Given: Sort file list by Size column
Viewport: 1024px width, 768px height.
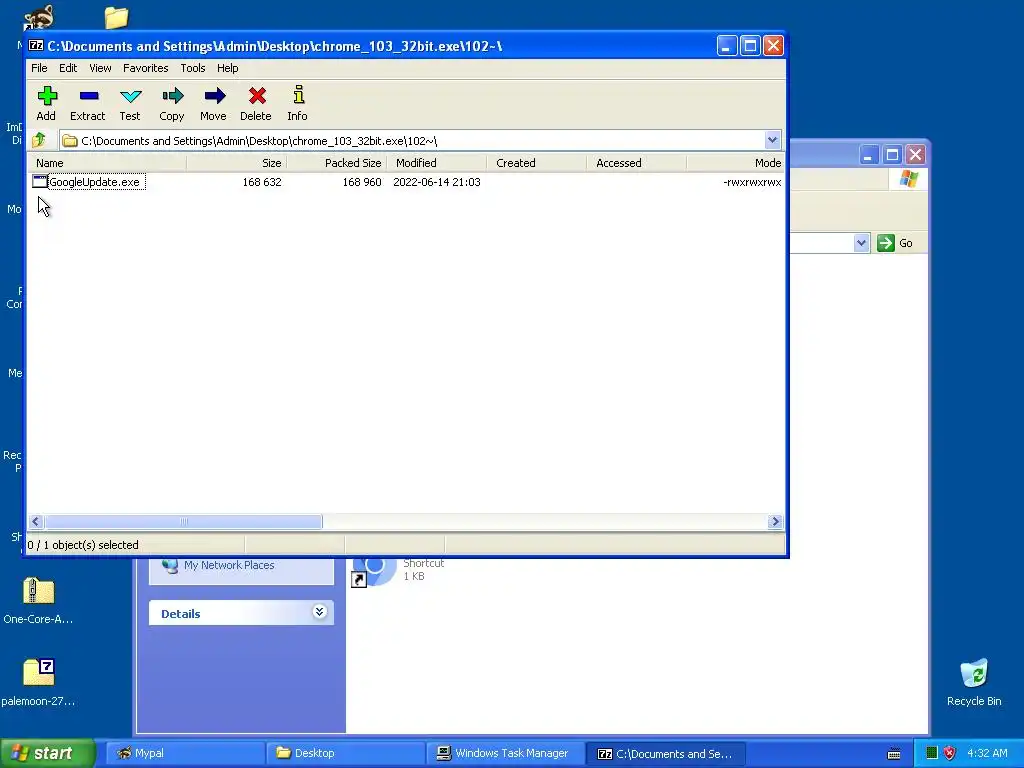Looking at the screenshot, I should pyautogui.click(x=236, y=163).
